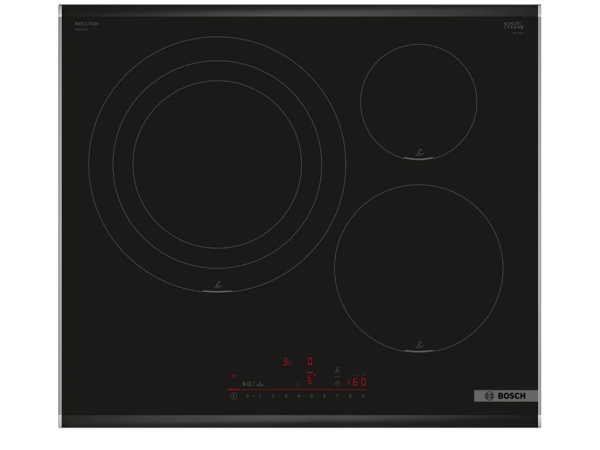Tap the pan symbol above the timer icon
Screen dimensions: 600x450
point(337,370)
